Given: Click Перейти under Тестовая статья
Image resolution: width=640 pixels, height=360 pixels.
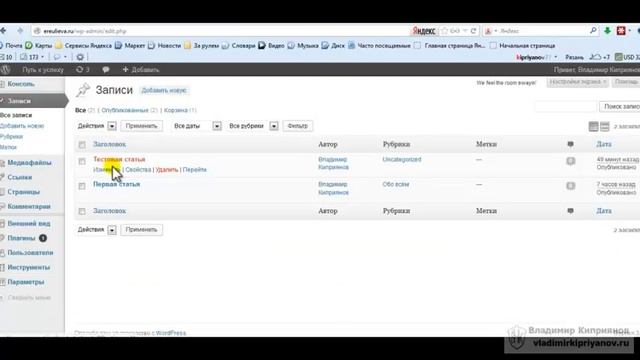Looking at the screenshot, I should 195,169.
